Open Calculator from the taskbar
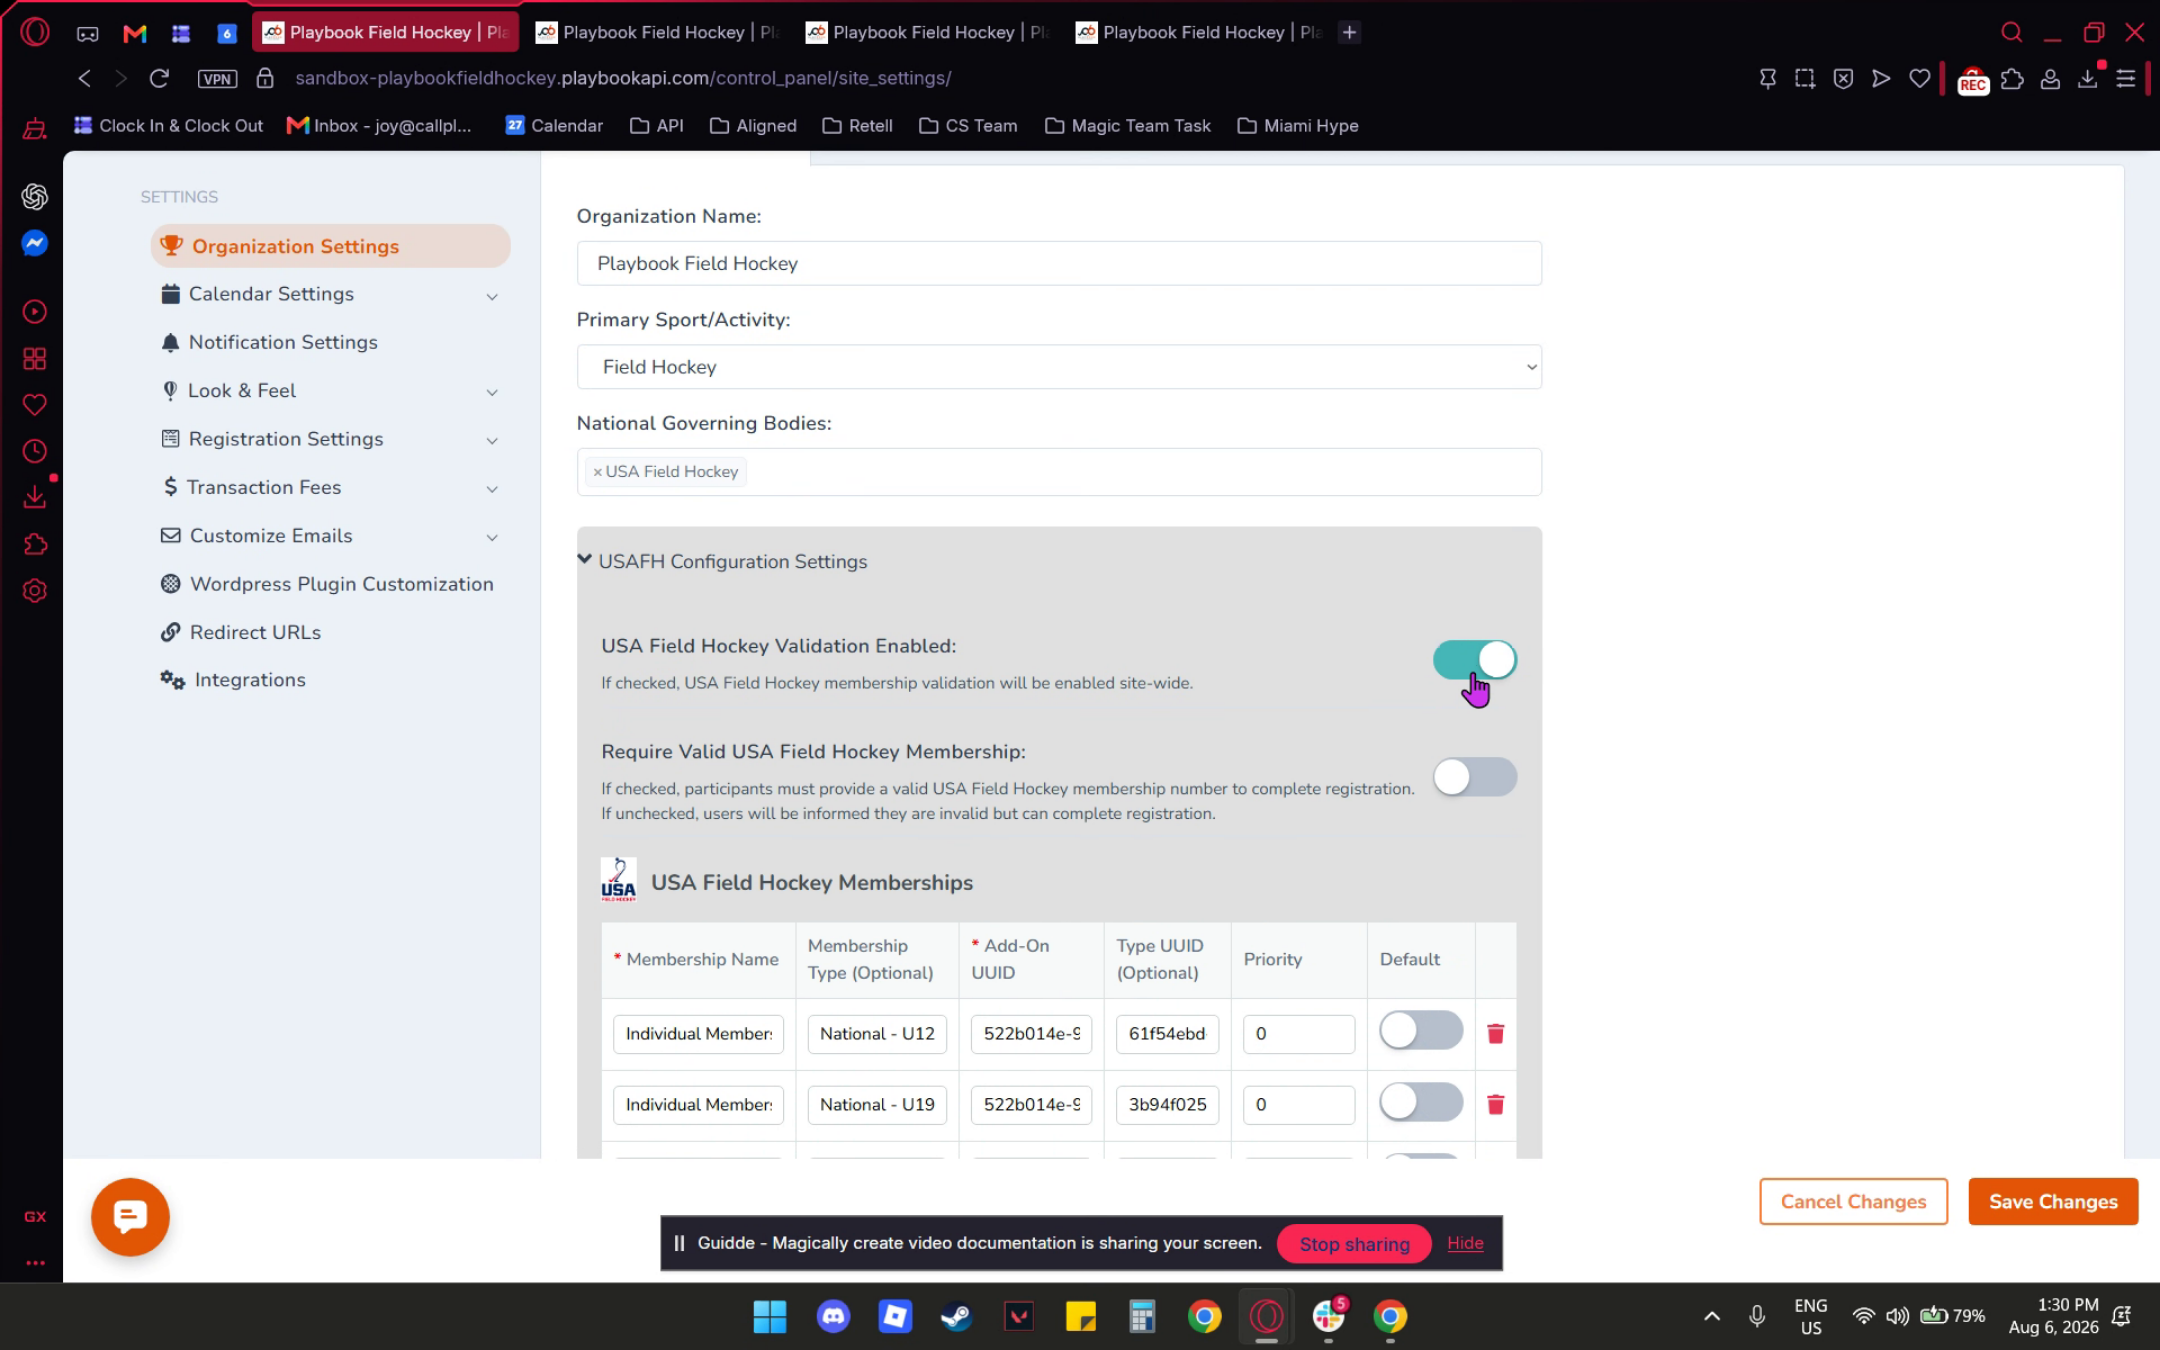Image resolution: width=2160 pixels, height=1350 pixels. point(1142,1317)
